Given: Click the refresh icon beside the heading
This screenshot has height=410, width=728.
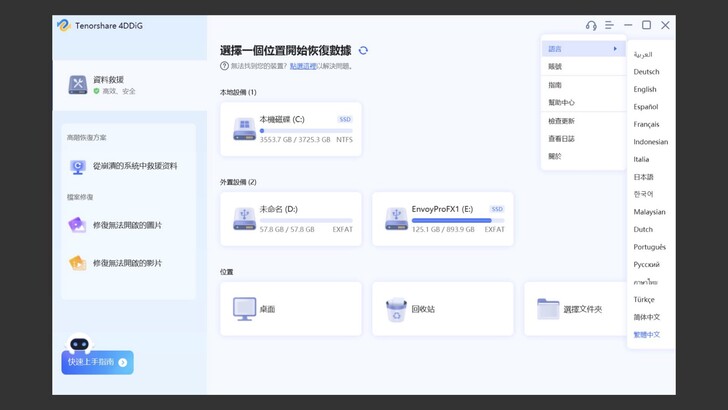Looking at the screenshot, I should pos(363,50).
